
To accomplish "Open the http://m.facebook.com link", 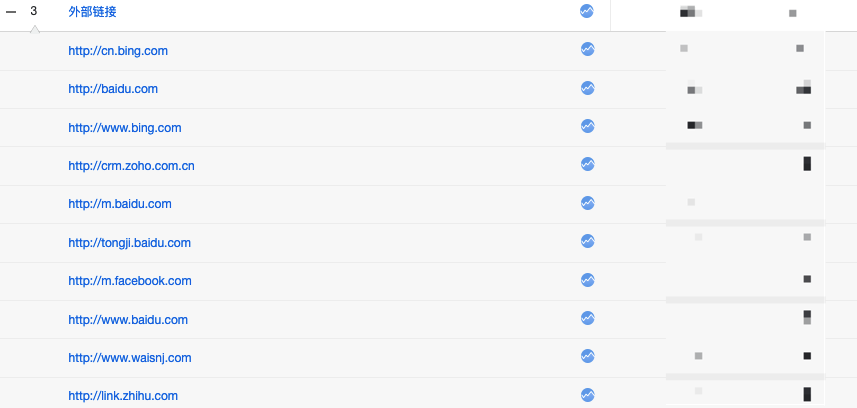I will click(130, 281).
